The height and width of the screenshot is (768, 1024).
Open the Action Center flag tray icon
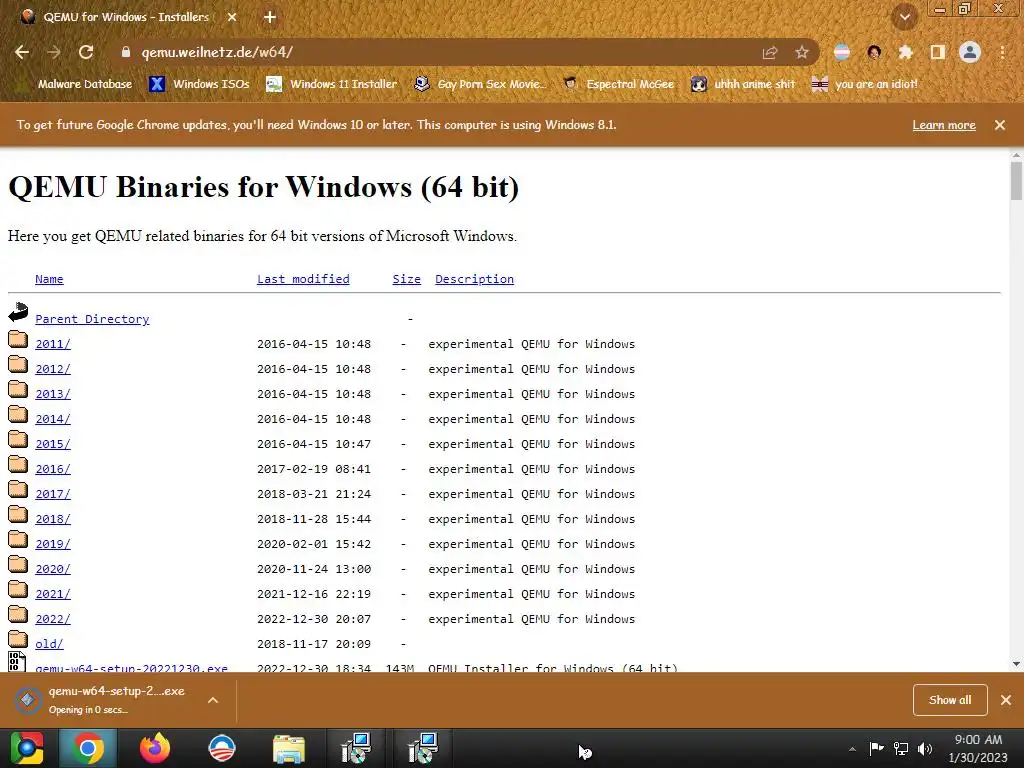[876, 749]
